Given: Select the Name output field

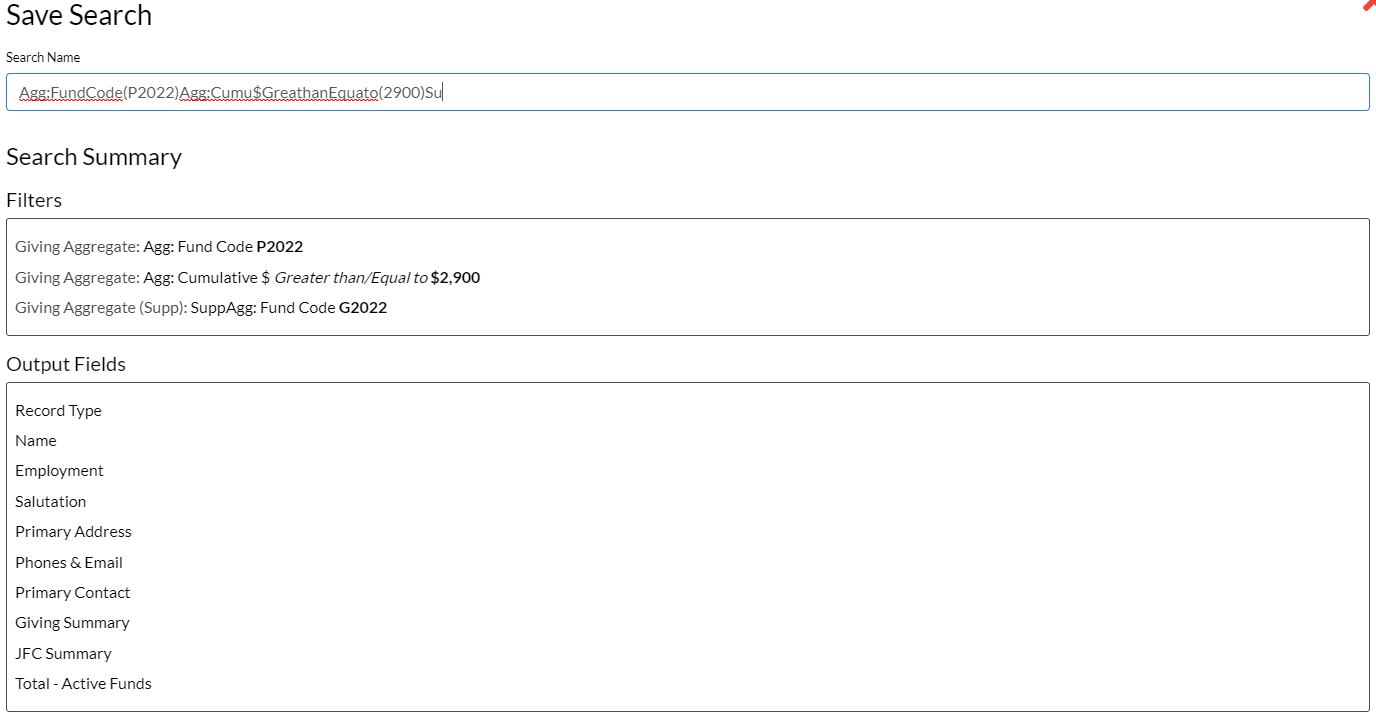Looking at the screenshot, I should click(x=36, y=441).
